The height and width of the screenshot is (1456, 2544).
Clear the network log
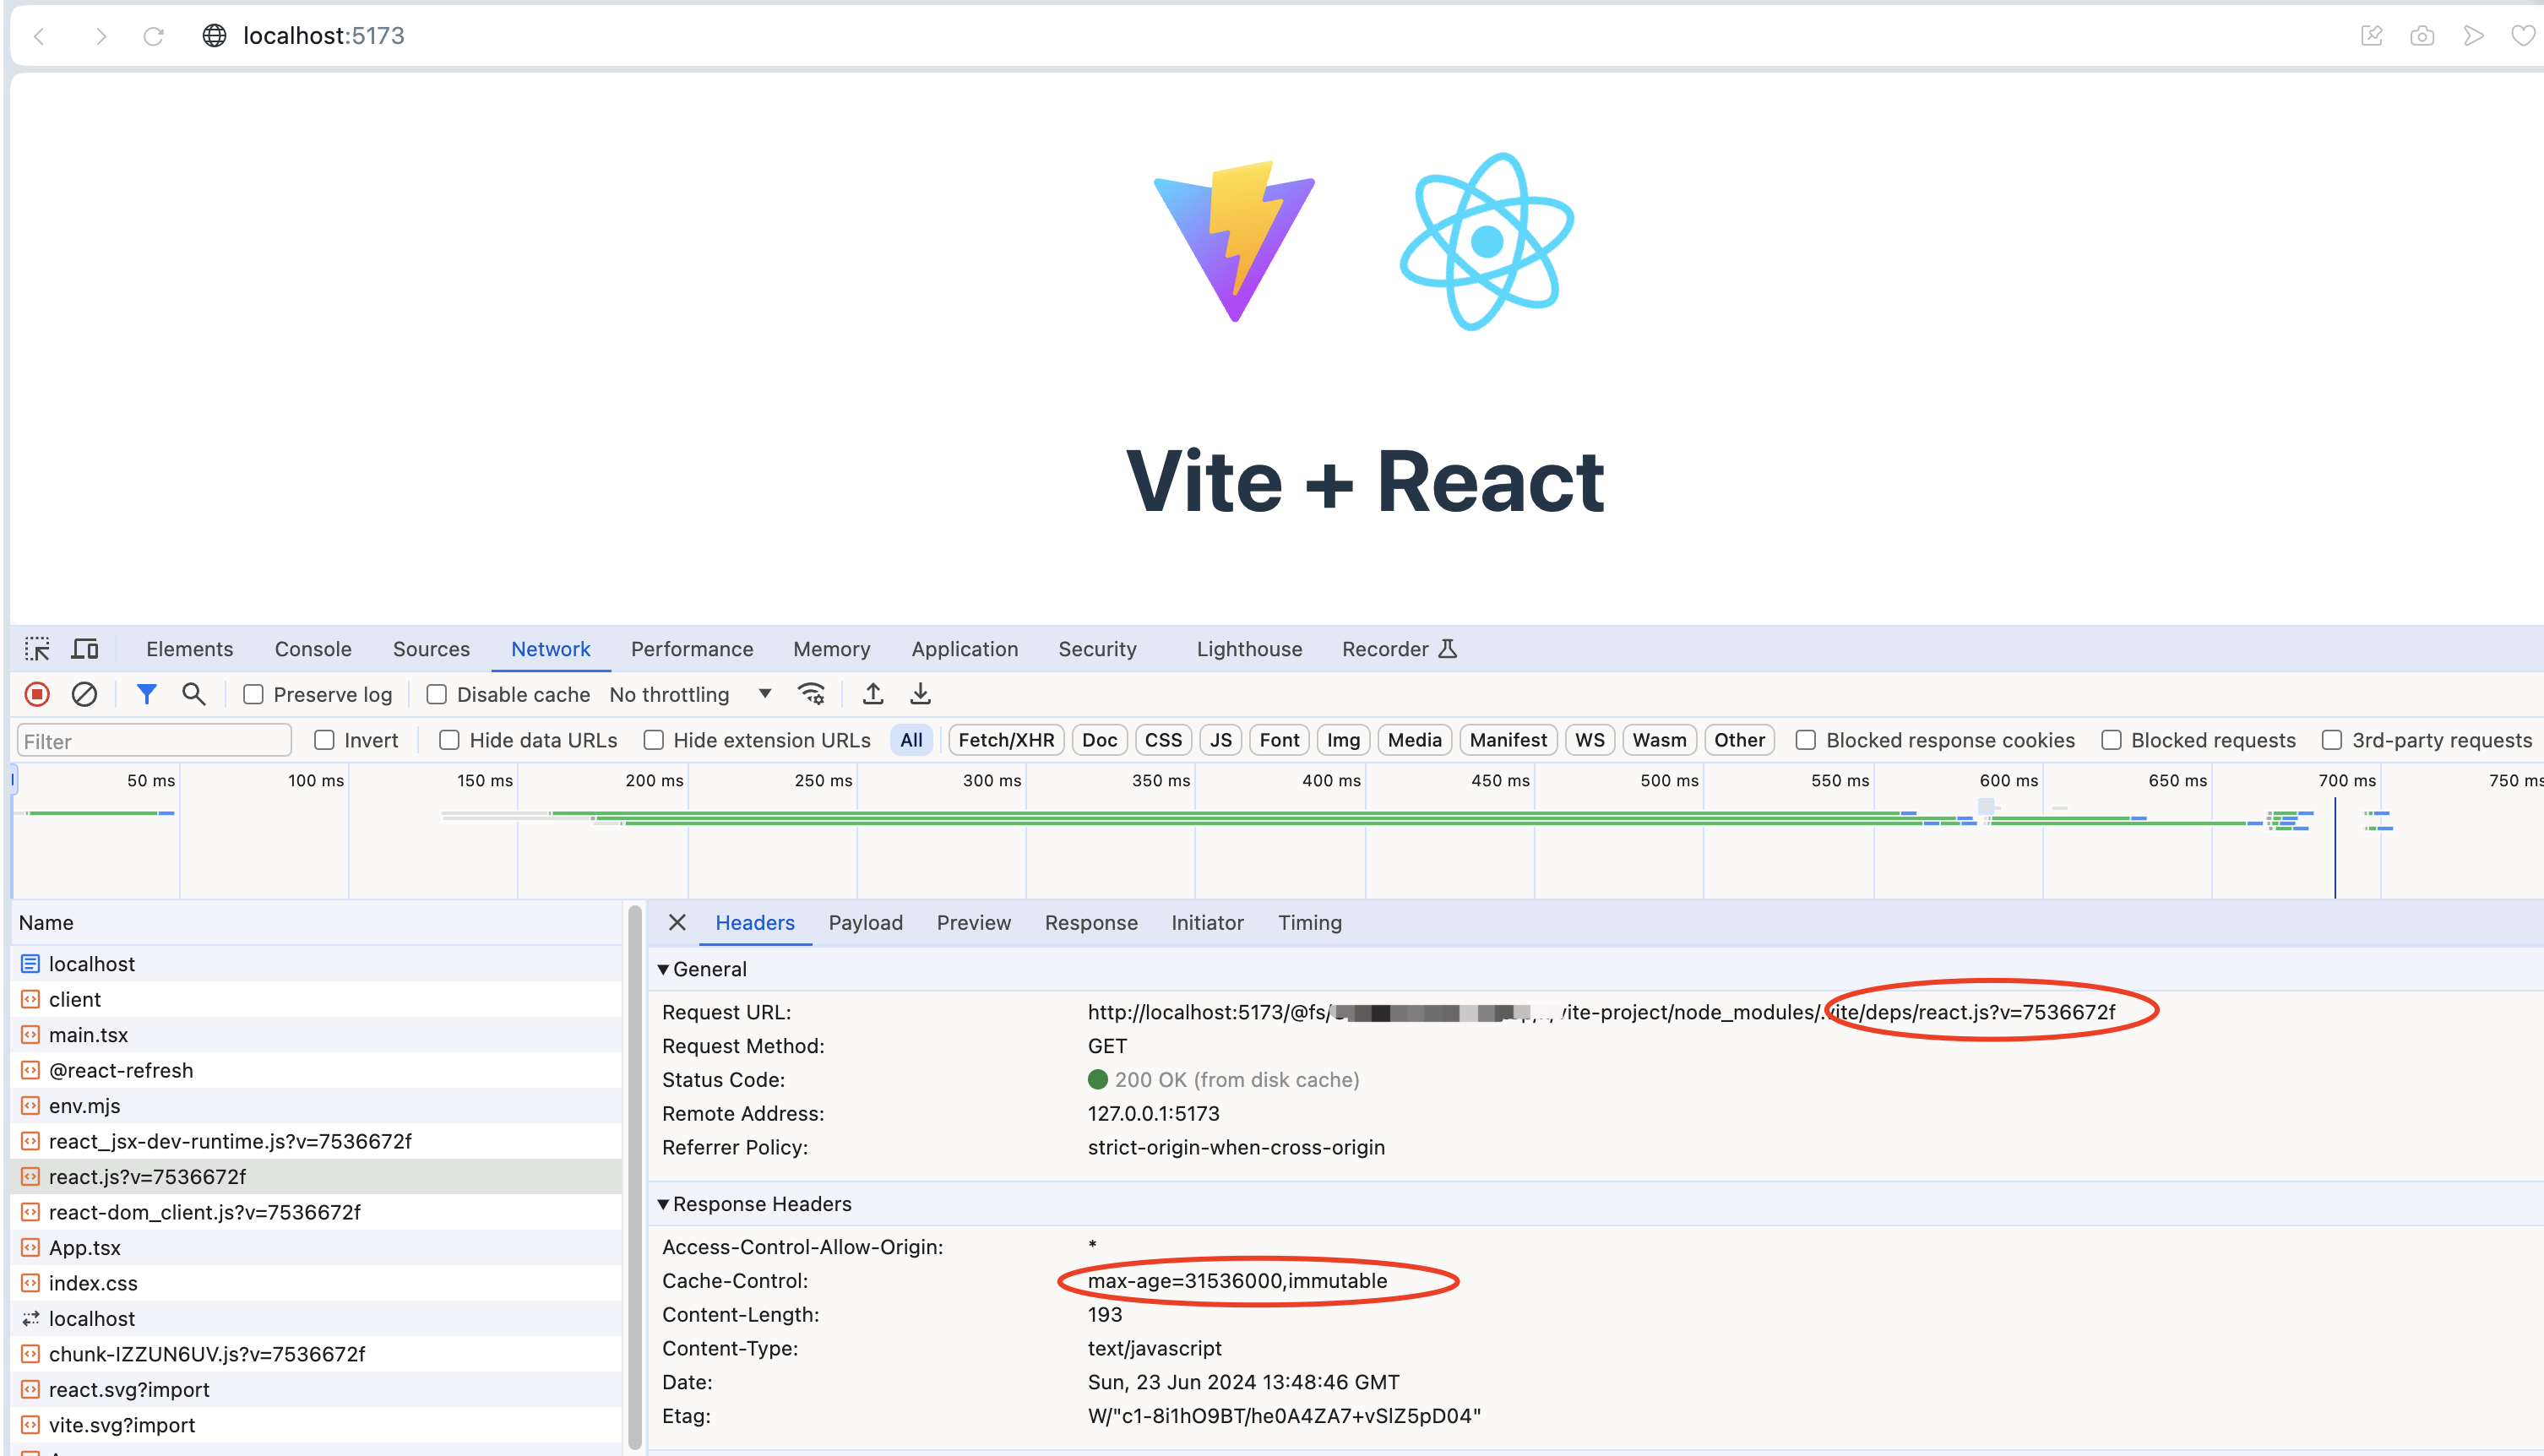(x=84, y=694)
